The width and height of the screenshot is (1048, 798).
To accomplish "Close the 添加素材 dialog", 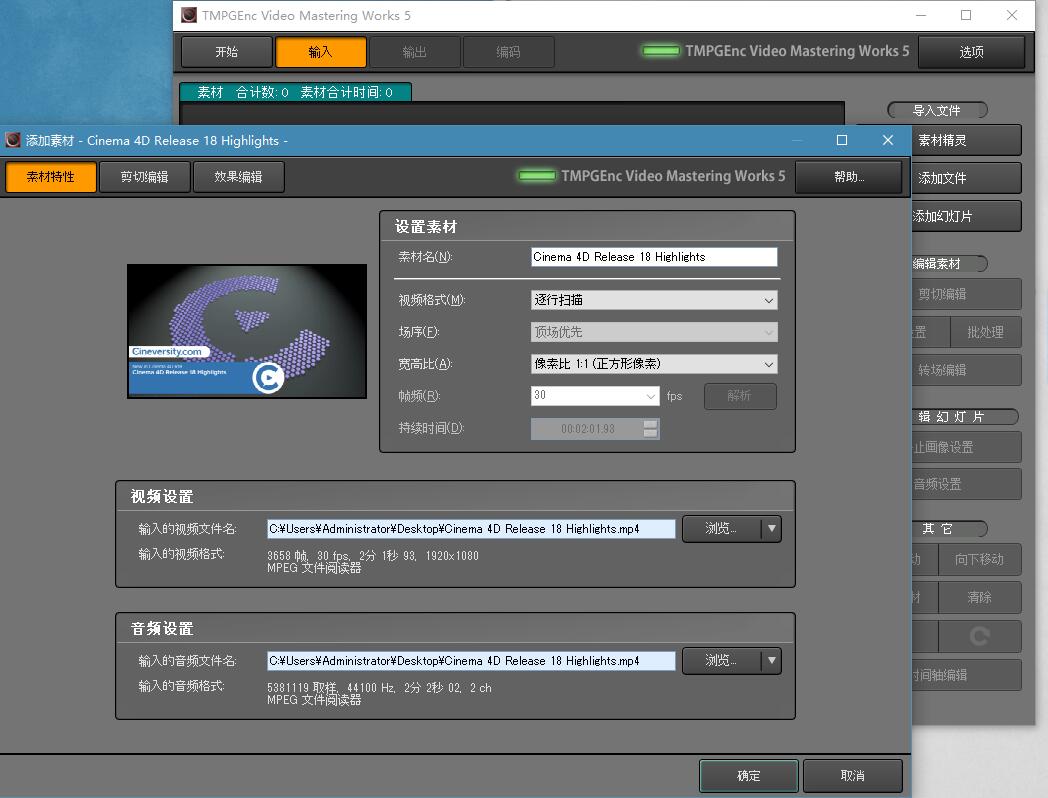I will pos(888,140).
